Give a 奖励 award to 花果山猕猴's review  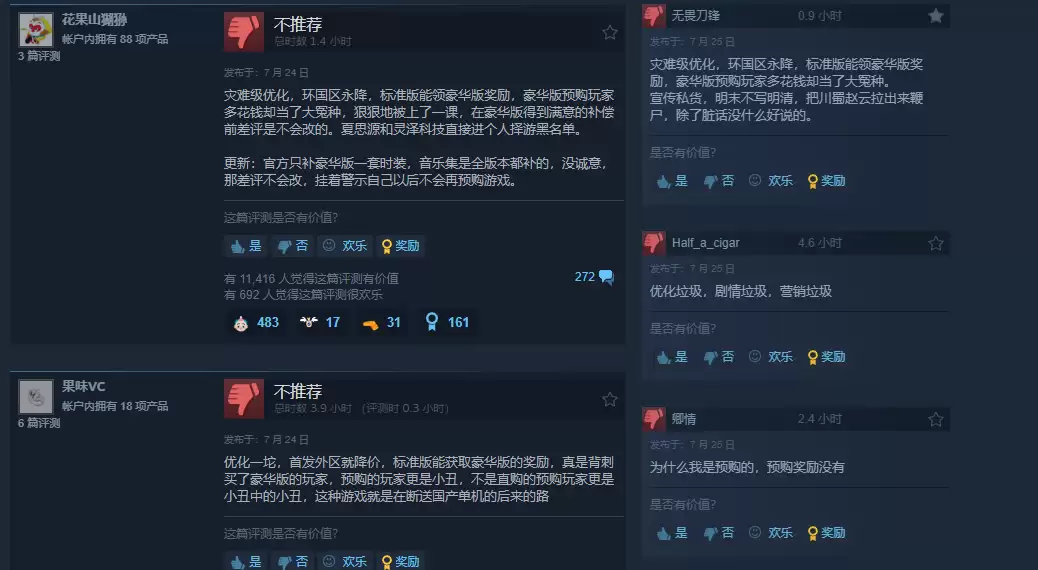[401, 246]
